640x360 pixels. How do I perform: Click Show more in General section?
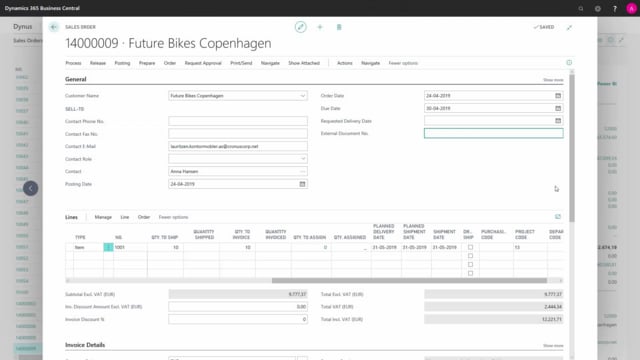[553, 80]
